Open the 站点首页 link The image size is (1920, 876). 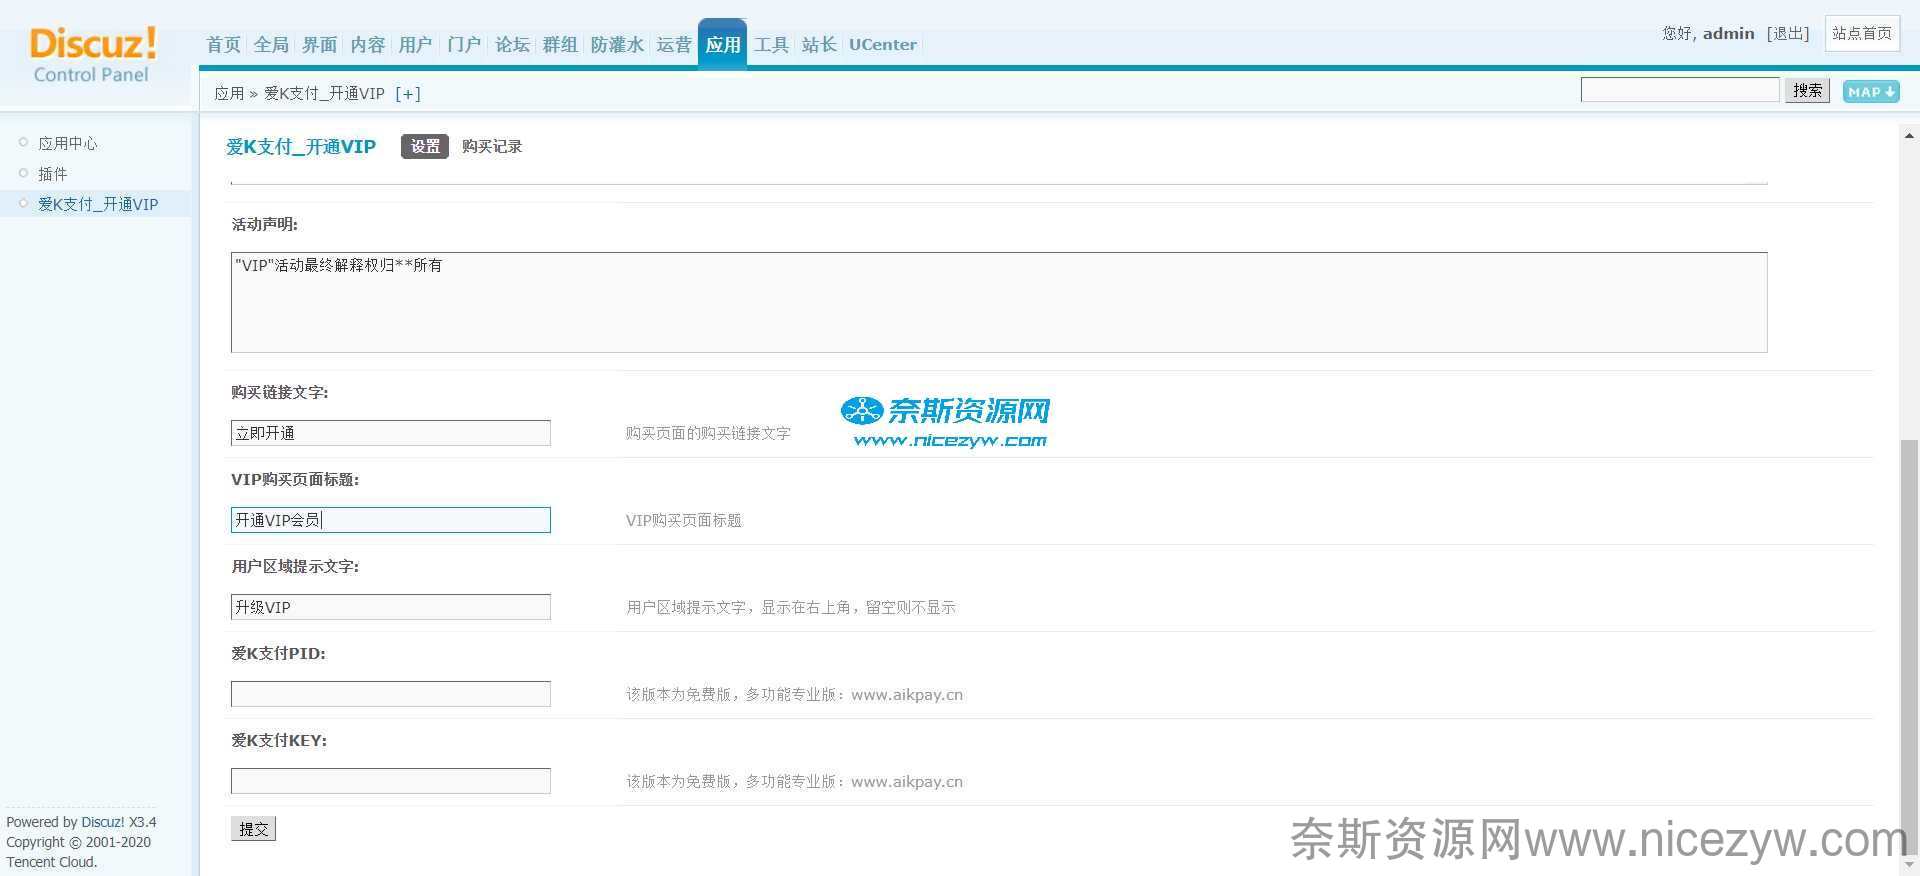tap(1861, 34)
